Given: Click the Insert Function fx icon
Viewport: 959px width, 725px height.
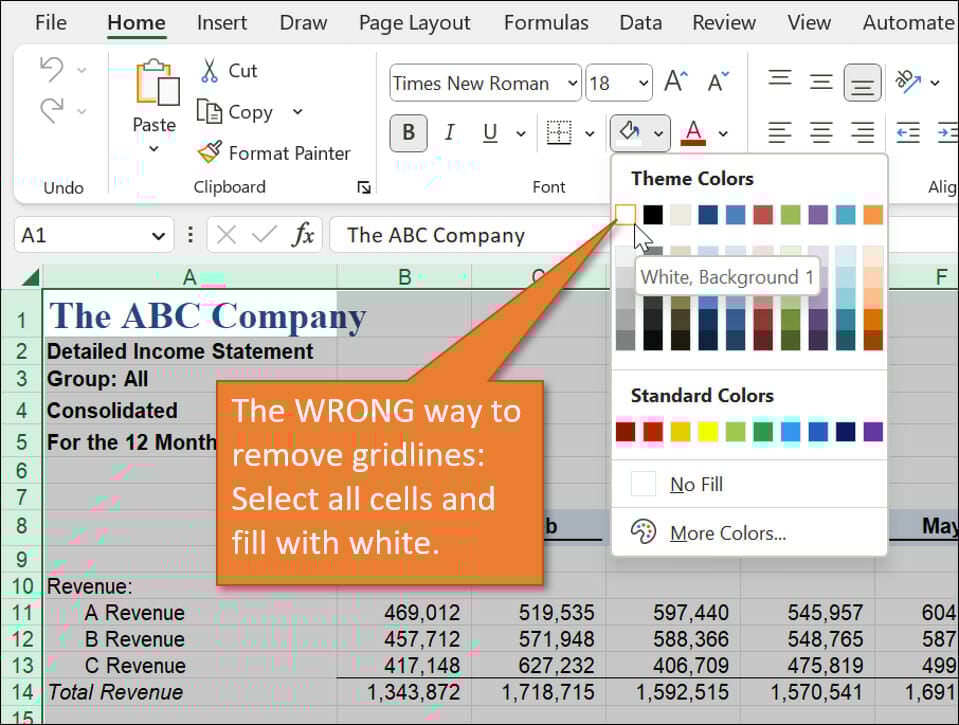Looking at the screenshot, I should click(x=302, y=235).
